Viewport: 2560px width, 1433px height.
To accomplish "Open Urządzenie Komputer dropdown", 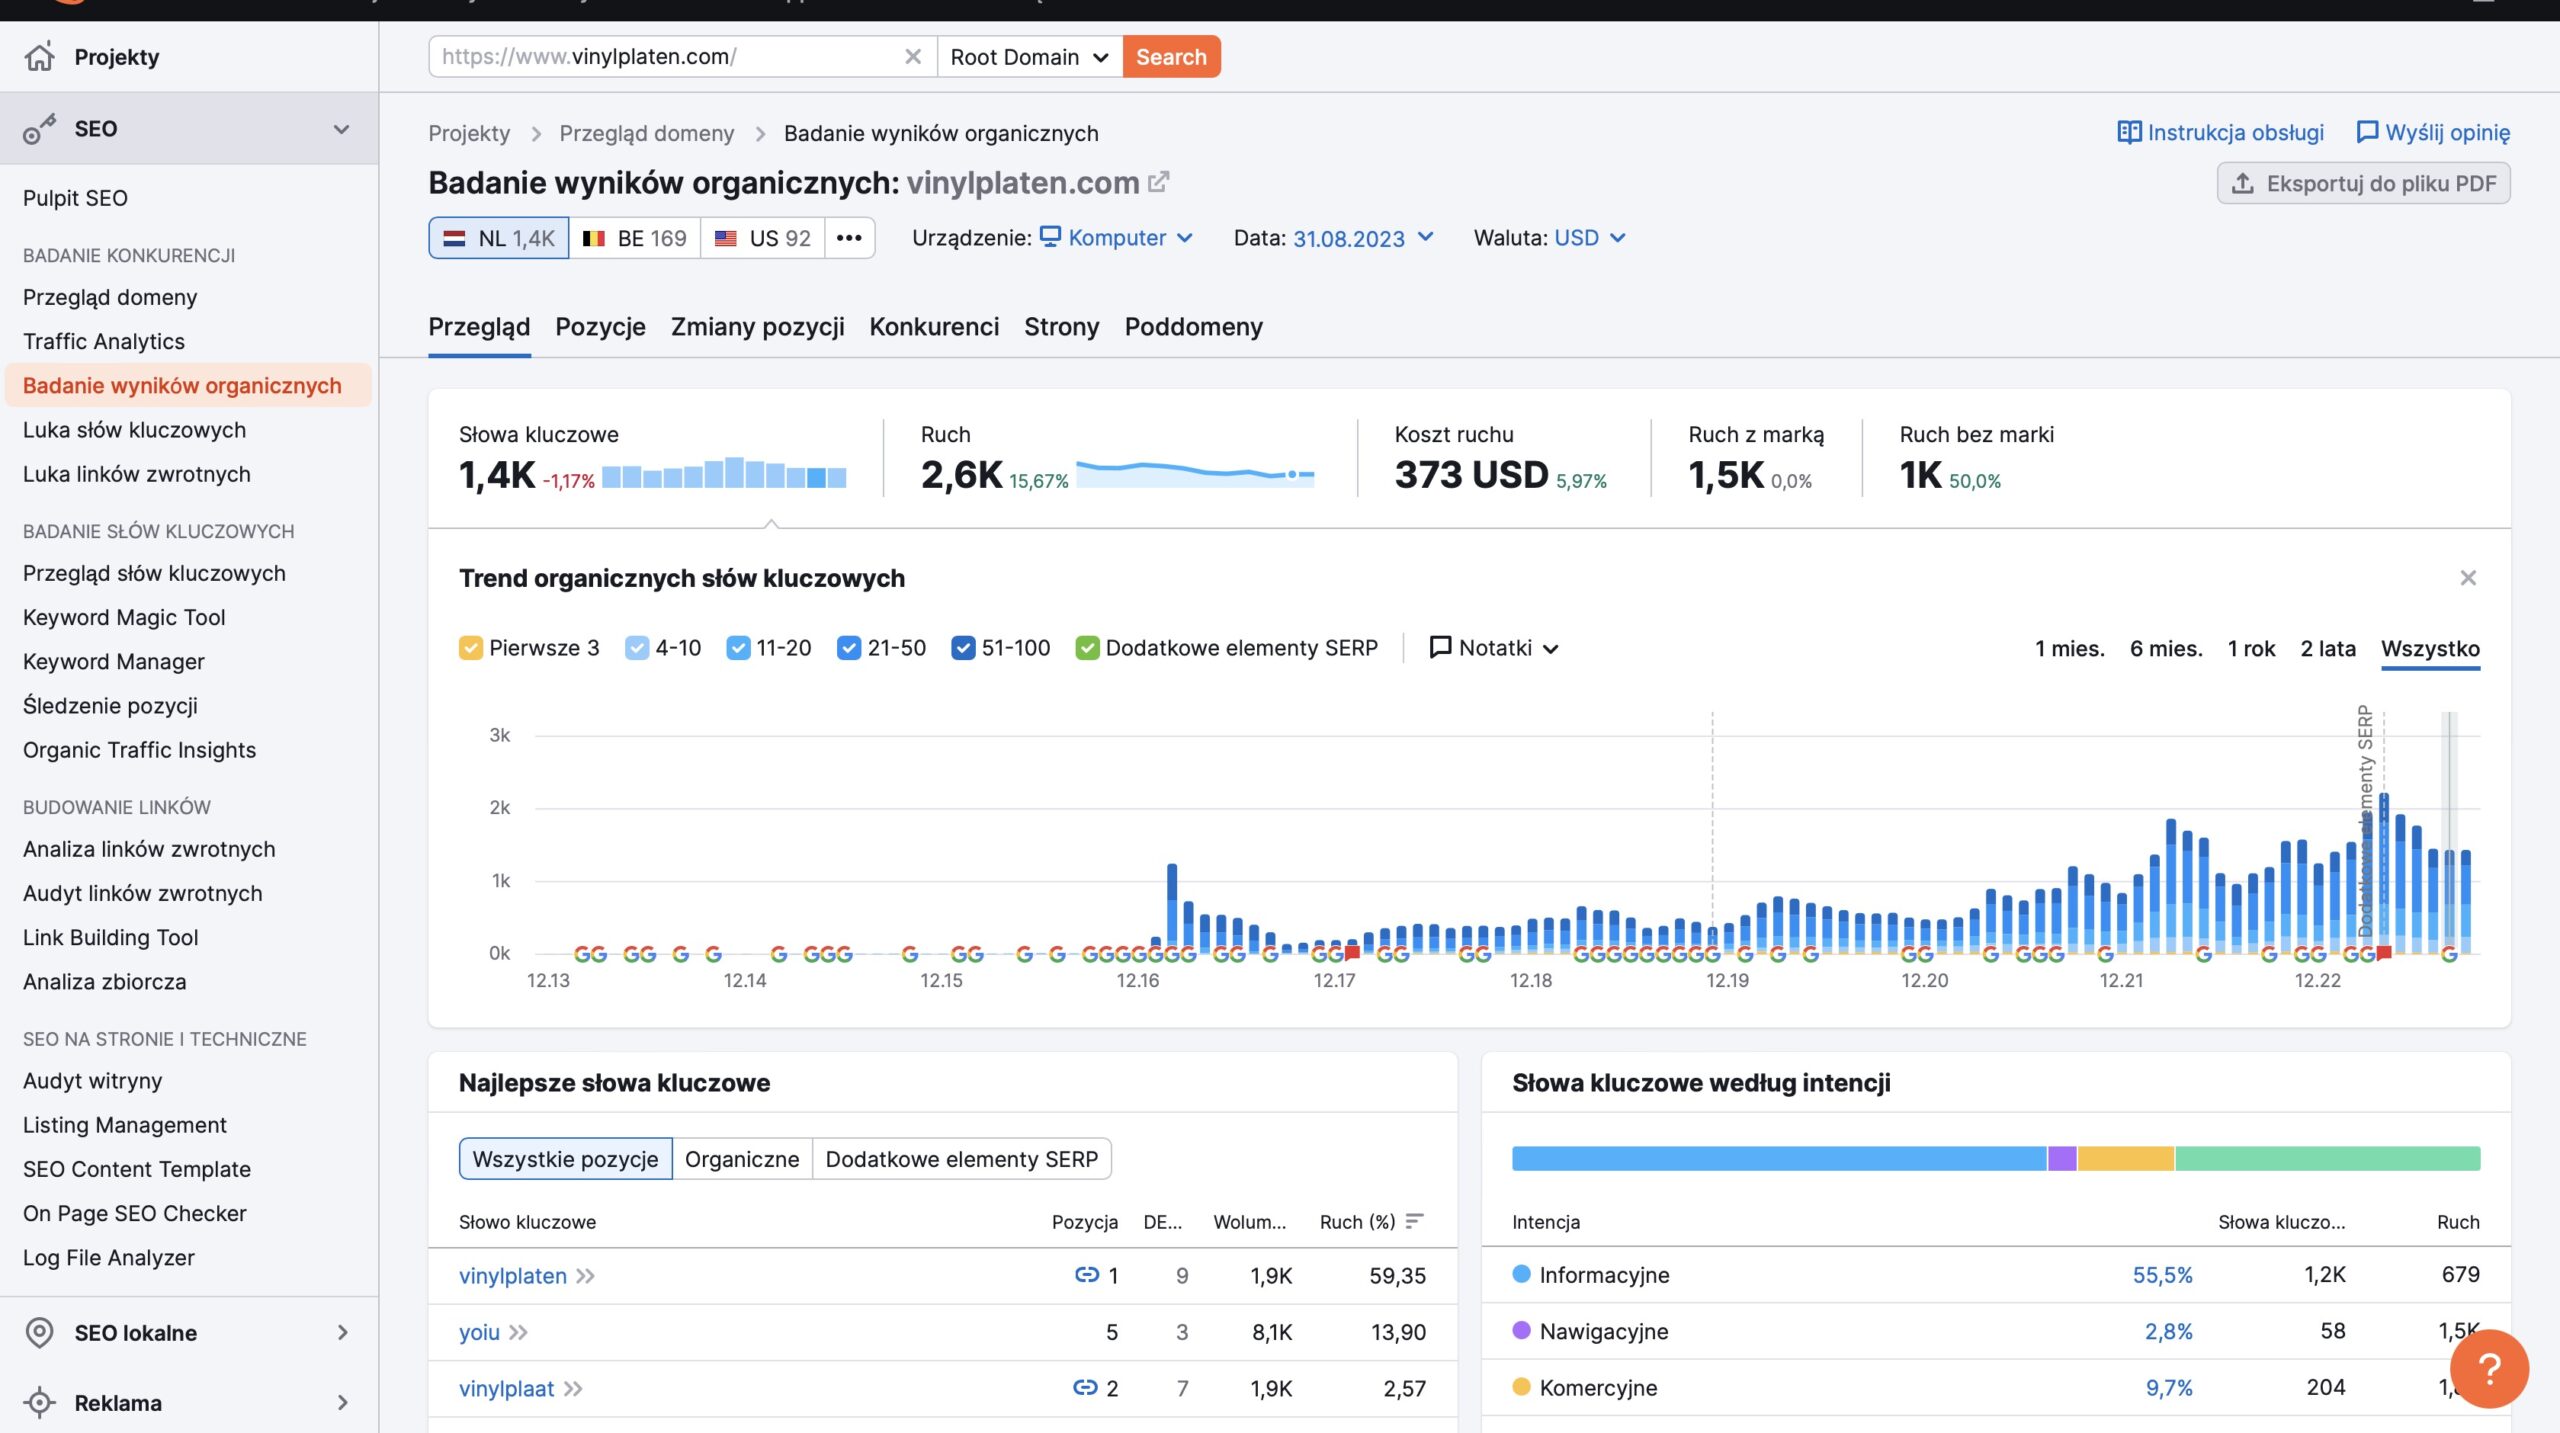I will (x=1117, y=238).
